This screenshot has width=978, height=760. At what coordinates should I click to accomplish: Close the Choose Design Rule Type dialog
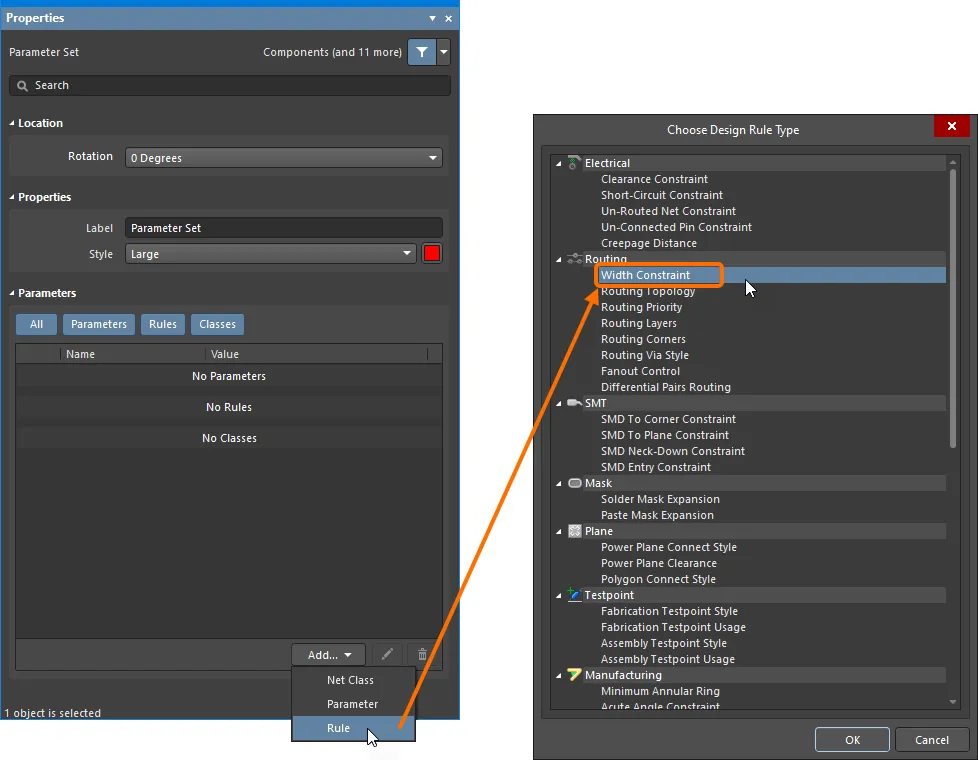pos(952,126)
